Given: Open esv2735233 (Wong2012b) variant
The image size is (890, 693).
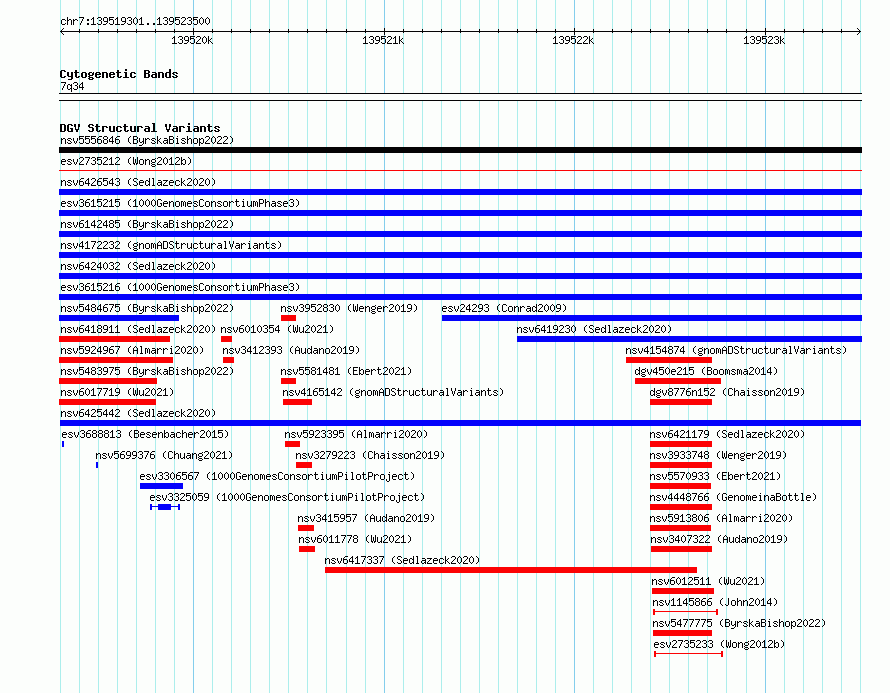Looking at the screenshot, I should tap(719, 644).
